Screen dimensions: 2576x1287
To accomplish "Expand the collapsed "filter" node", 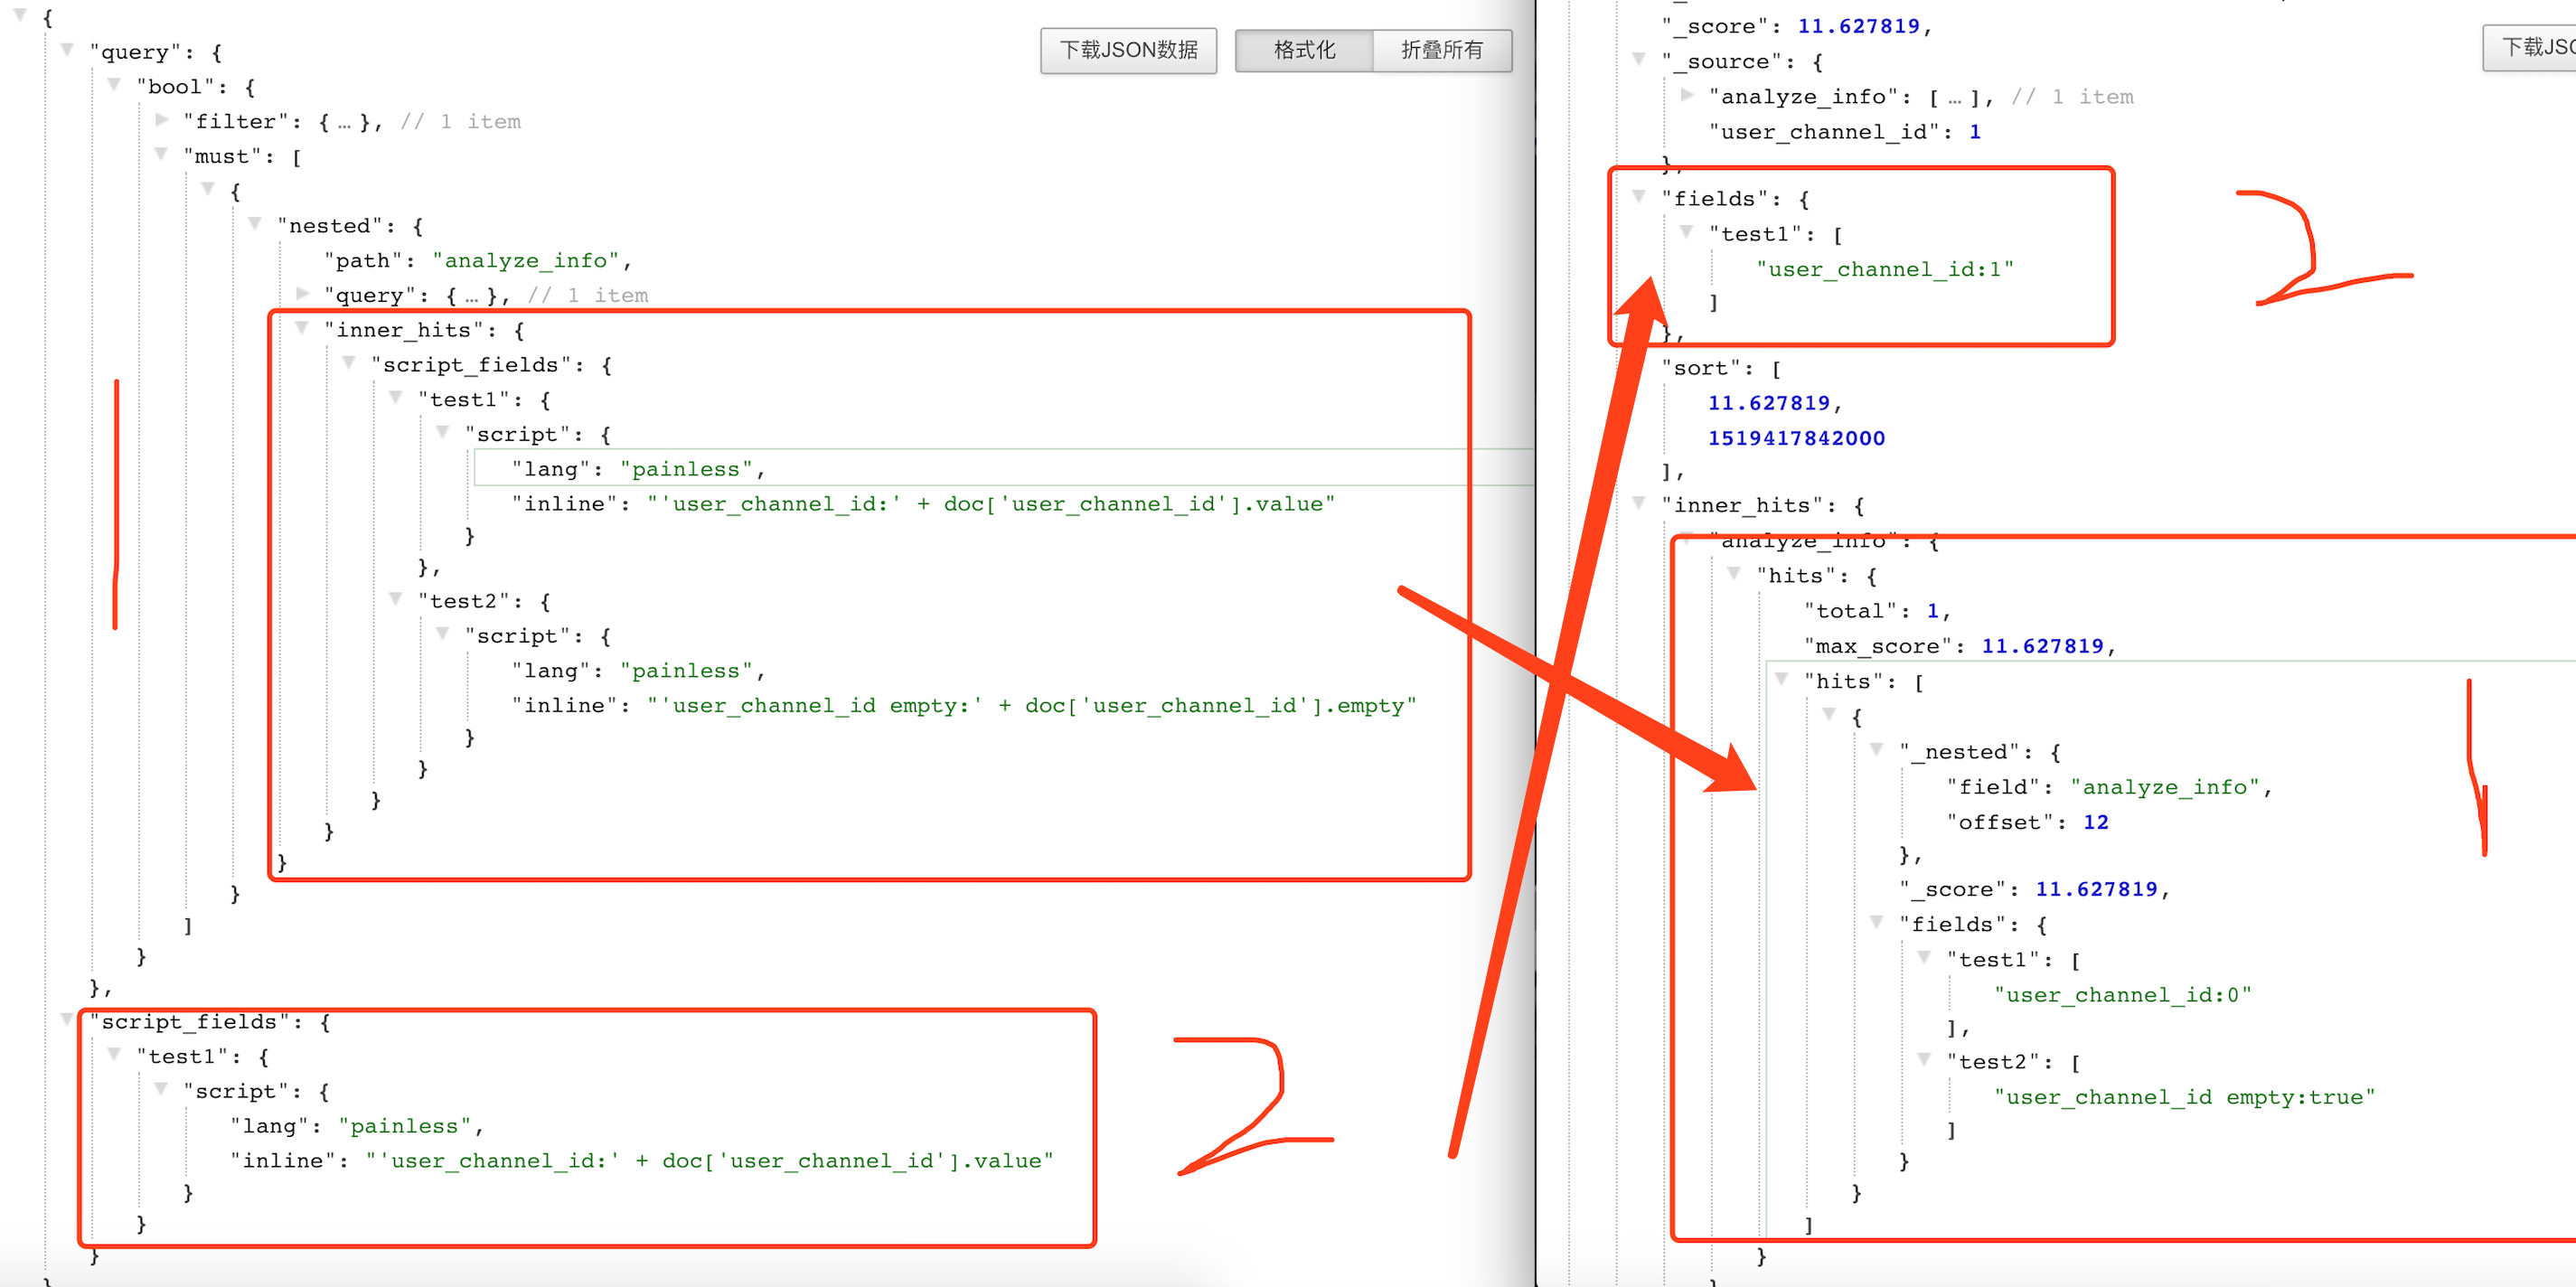I will click(162, 119).
